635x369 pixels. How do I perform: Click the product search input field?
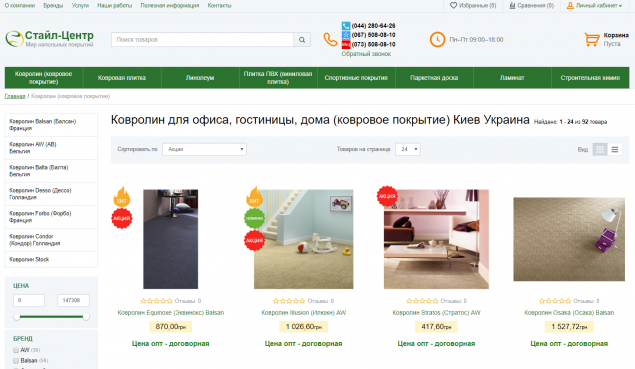[x=202, y=40]
